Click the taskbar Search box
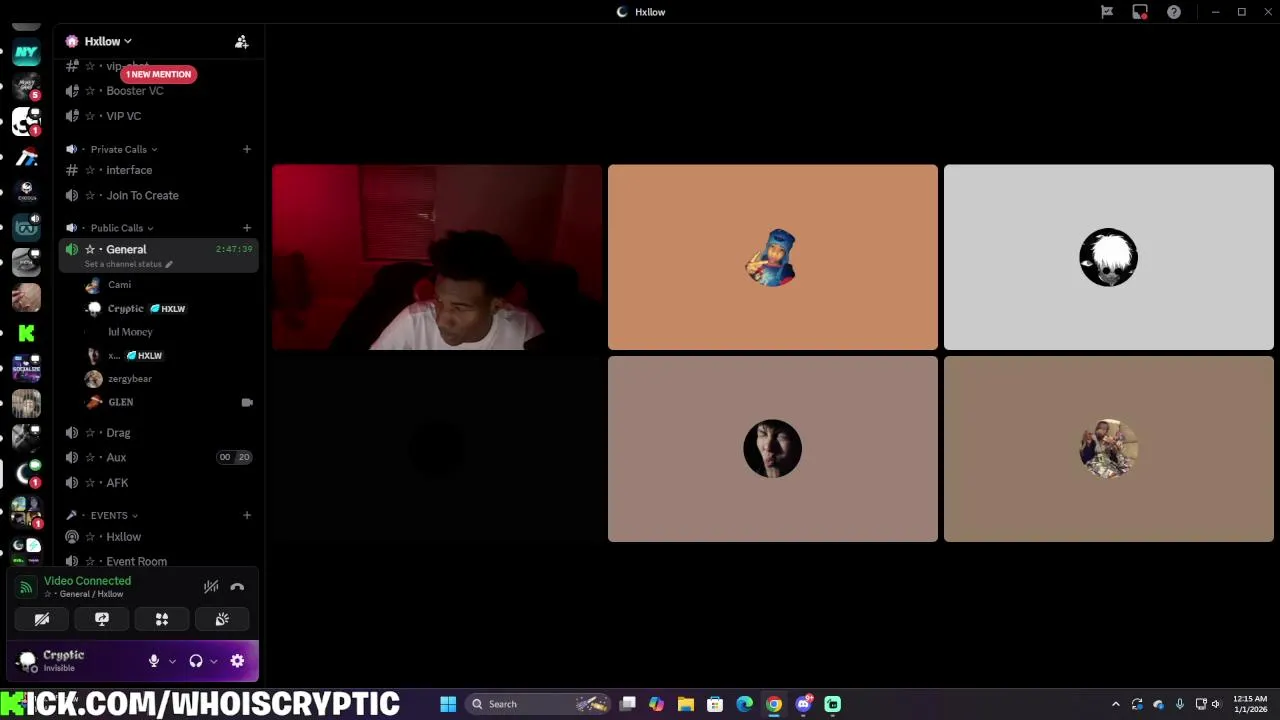The height and width of the screenshot is (720, 1280). (538, 704)
